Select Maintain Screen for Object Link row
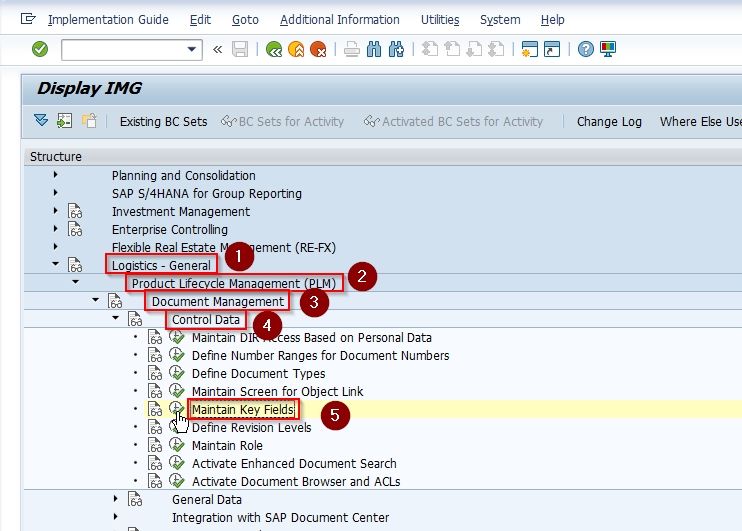Viewport: 742px width, 531px height. 277,391
